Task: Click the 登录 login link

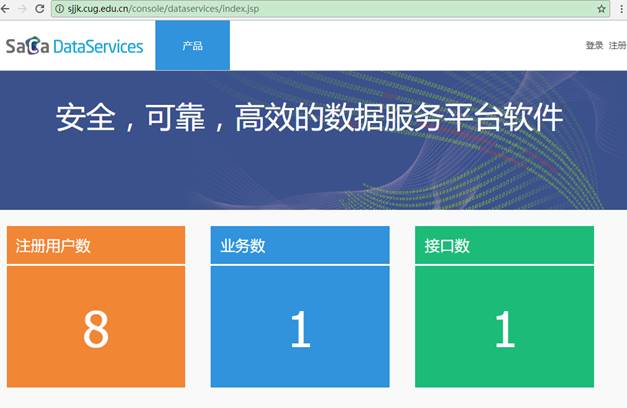Action: point(594,45)
